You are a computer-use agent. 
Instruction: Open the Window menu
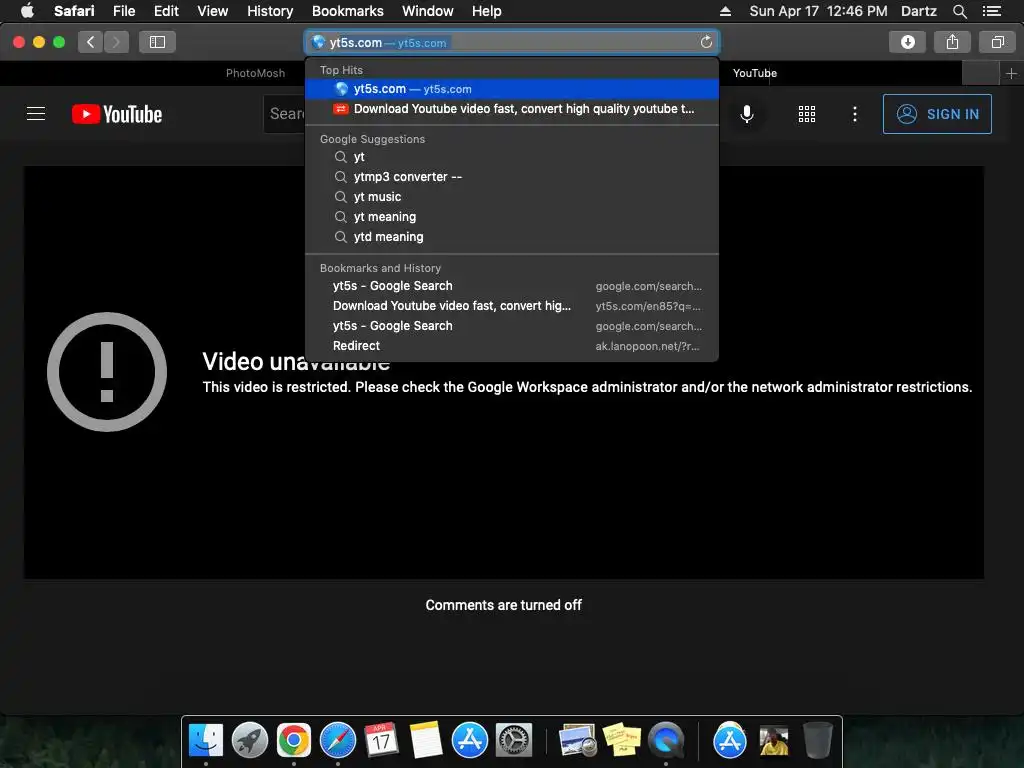pos(427,11)
